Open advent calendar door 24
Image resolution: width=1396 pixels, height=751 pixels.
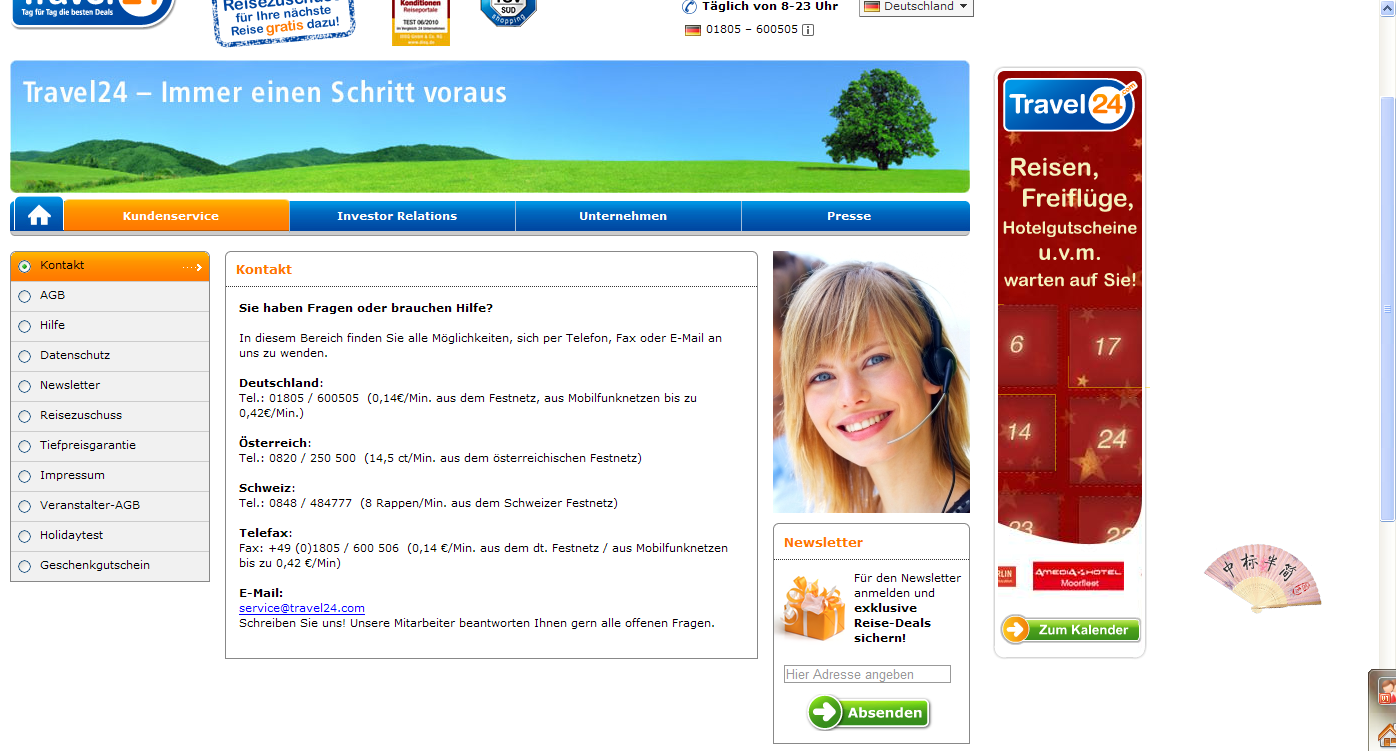pyautogui.click(x=1106, y=438)
